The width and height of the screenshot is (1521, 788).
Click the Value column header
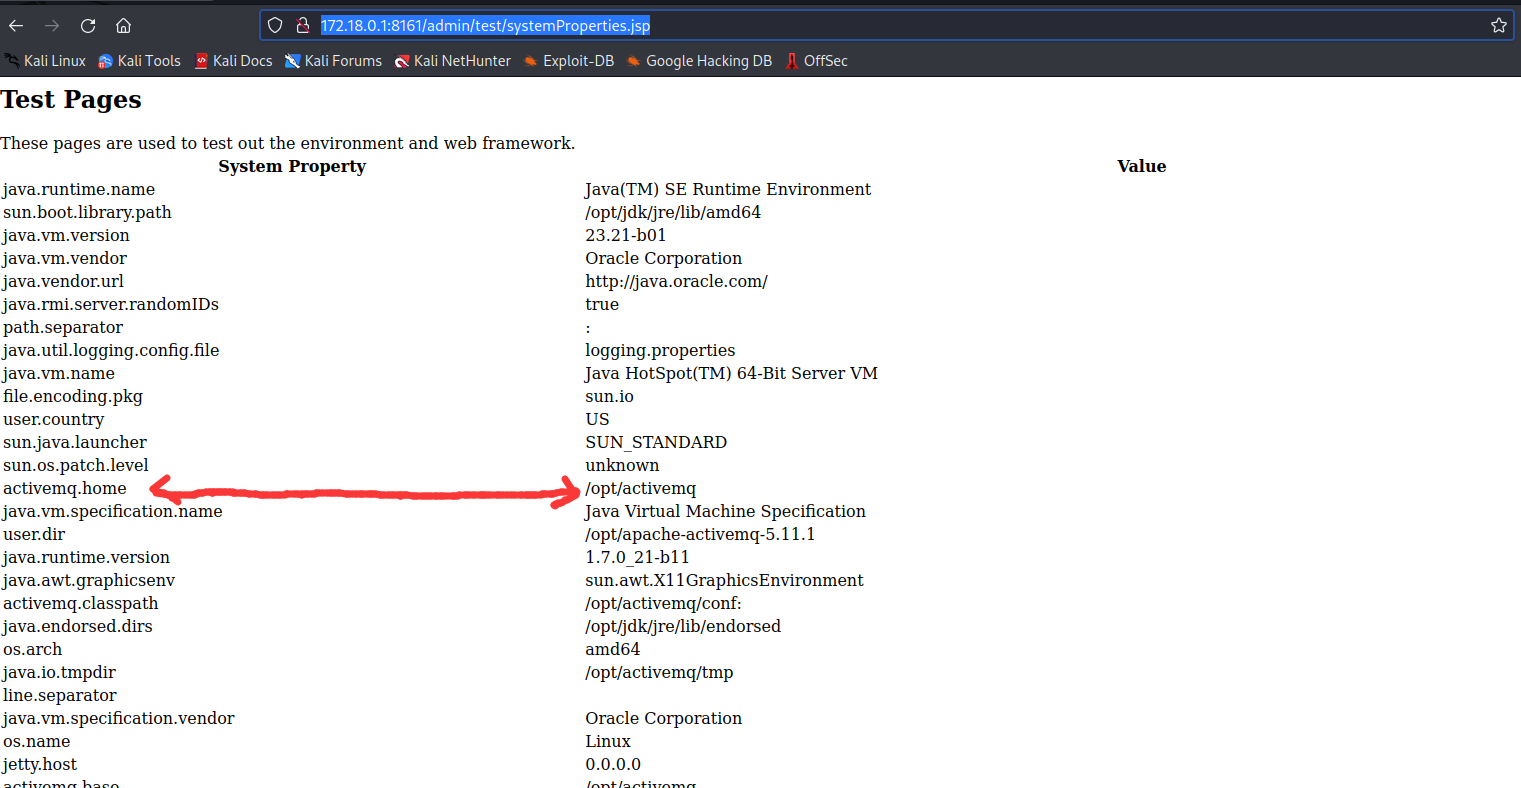pos(1142,166)
